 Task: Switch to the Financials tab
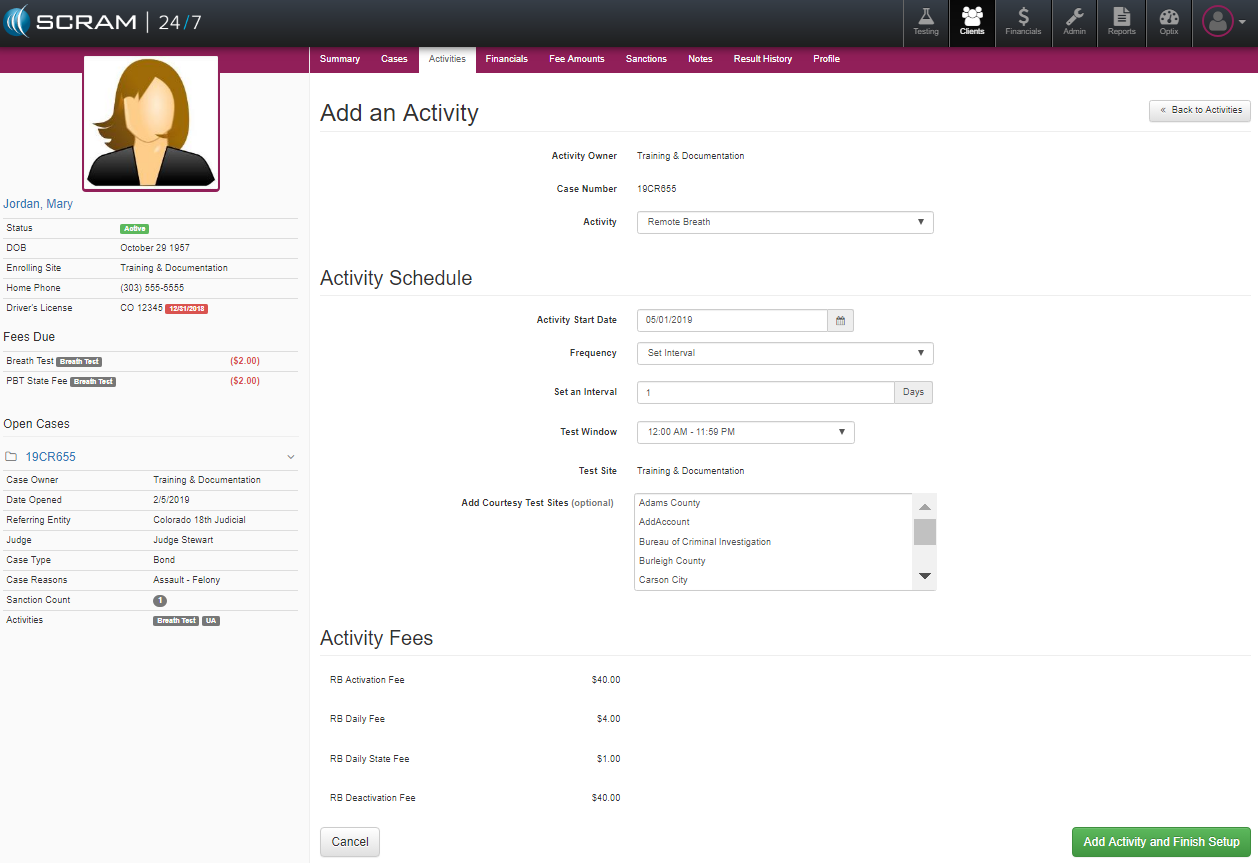pos(506,59)
